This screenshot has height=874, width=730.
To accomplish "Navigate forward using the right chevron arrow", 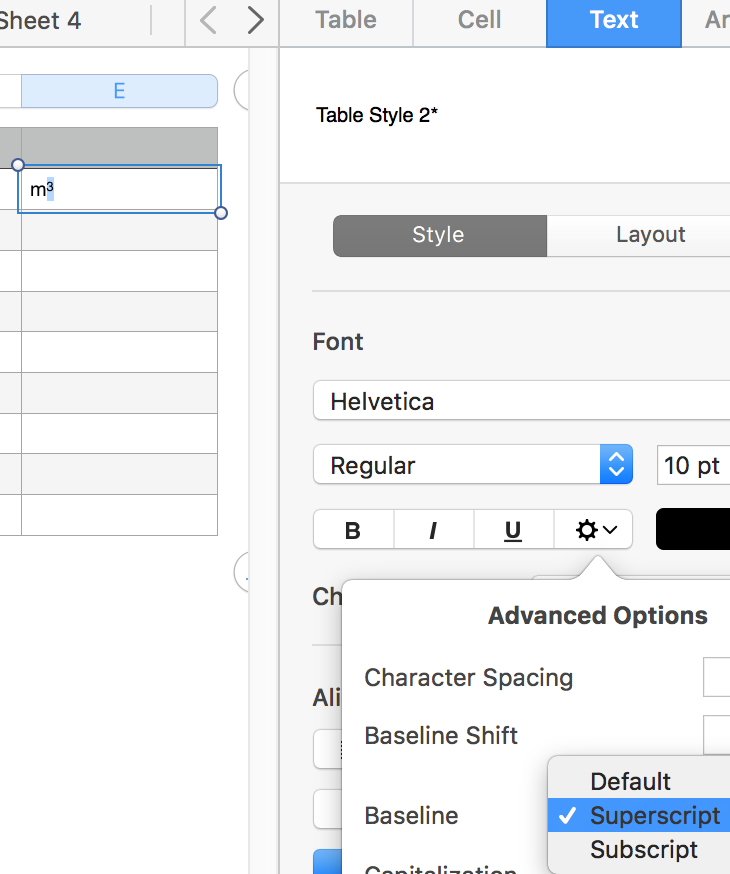I will pyautogui.click(x=255, y=18).
